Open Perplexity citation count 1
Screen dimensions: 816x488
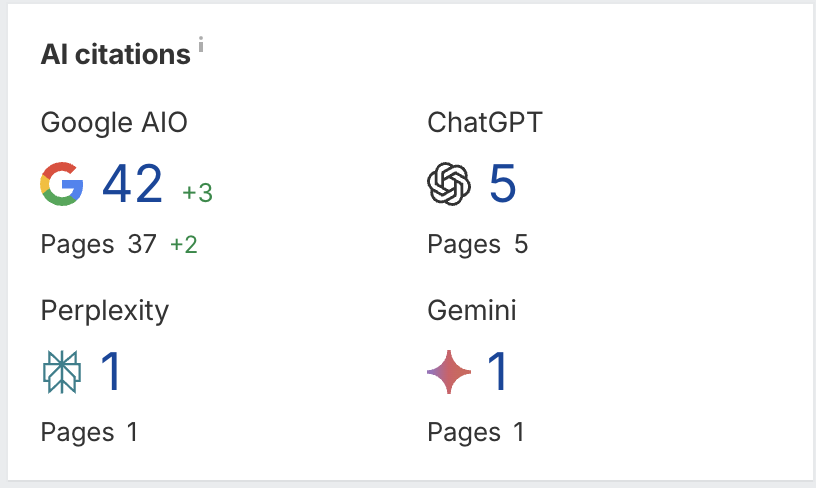click(110, 372)
